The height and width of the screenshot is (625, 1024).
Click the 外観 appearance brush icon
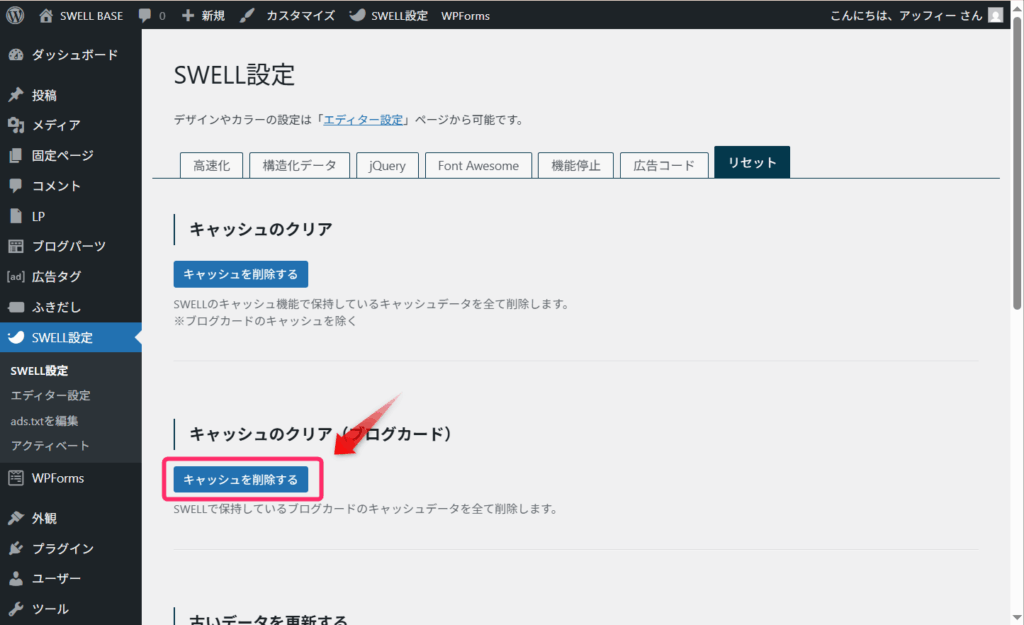tap(16, 518)
